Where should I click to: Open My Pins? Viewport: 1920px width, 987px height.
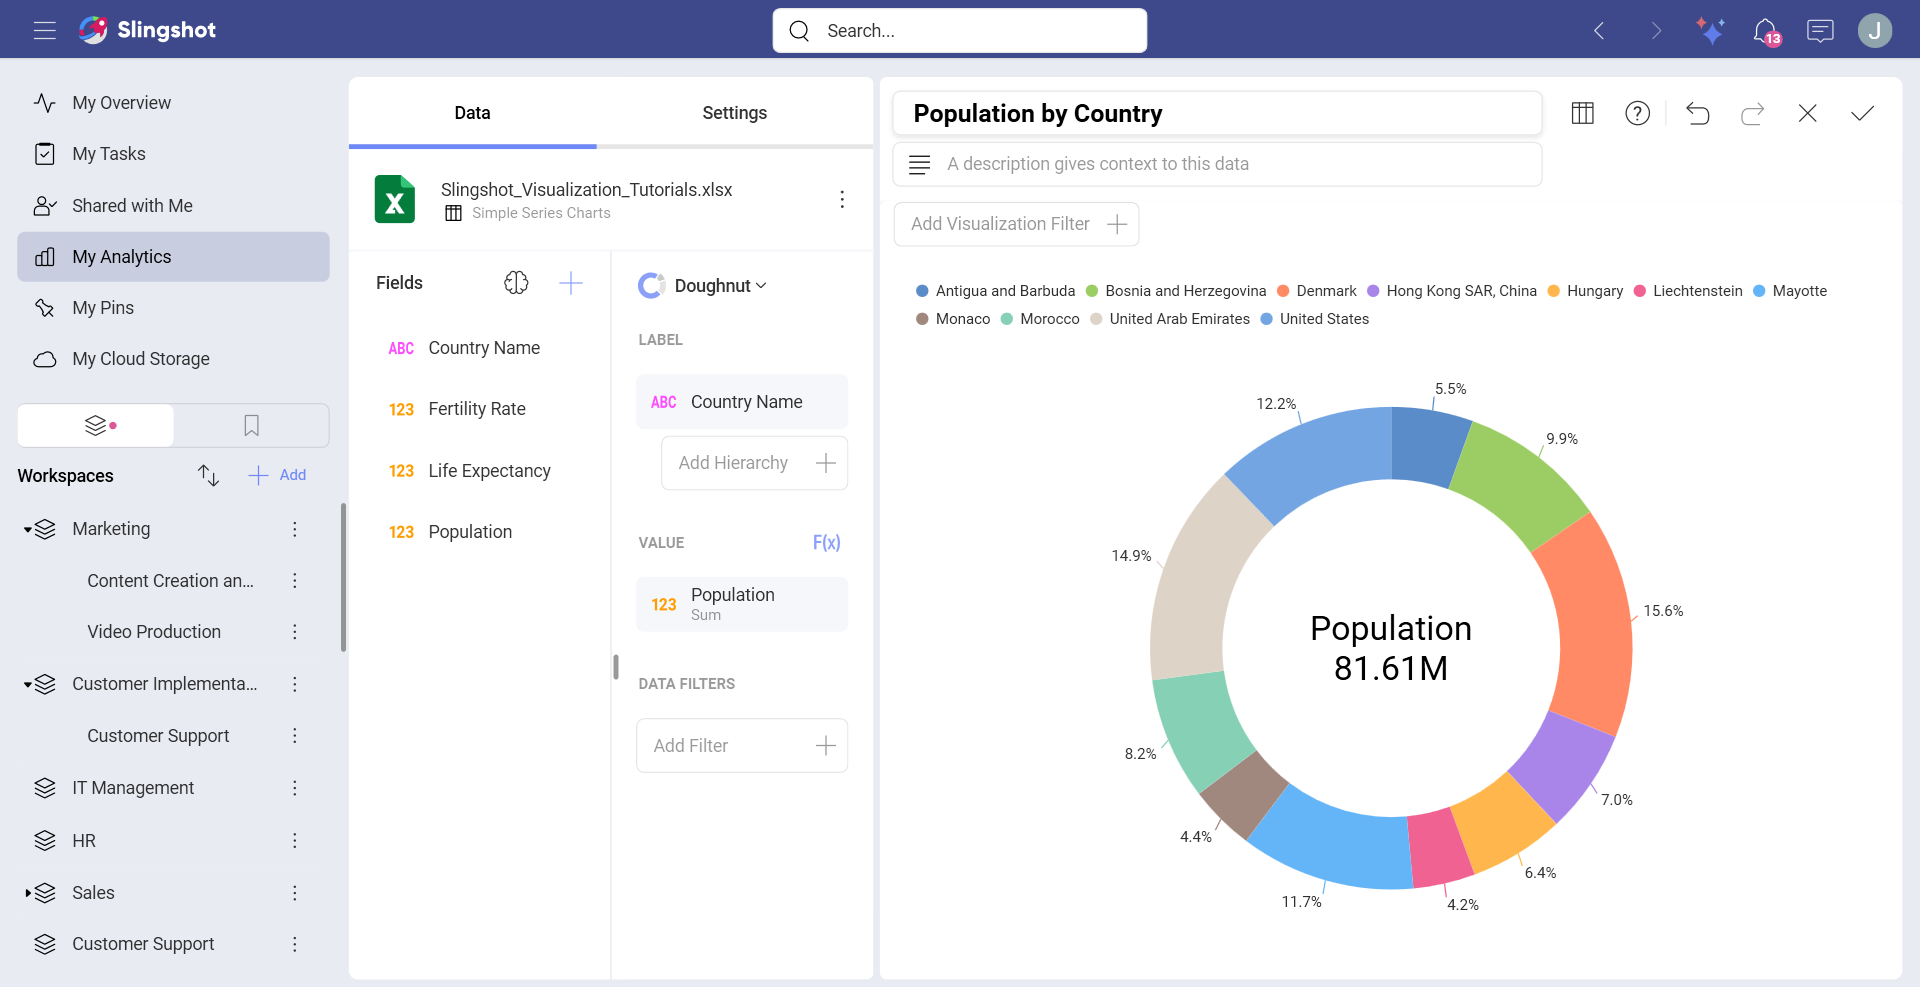pos(173,308)
